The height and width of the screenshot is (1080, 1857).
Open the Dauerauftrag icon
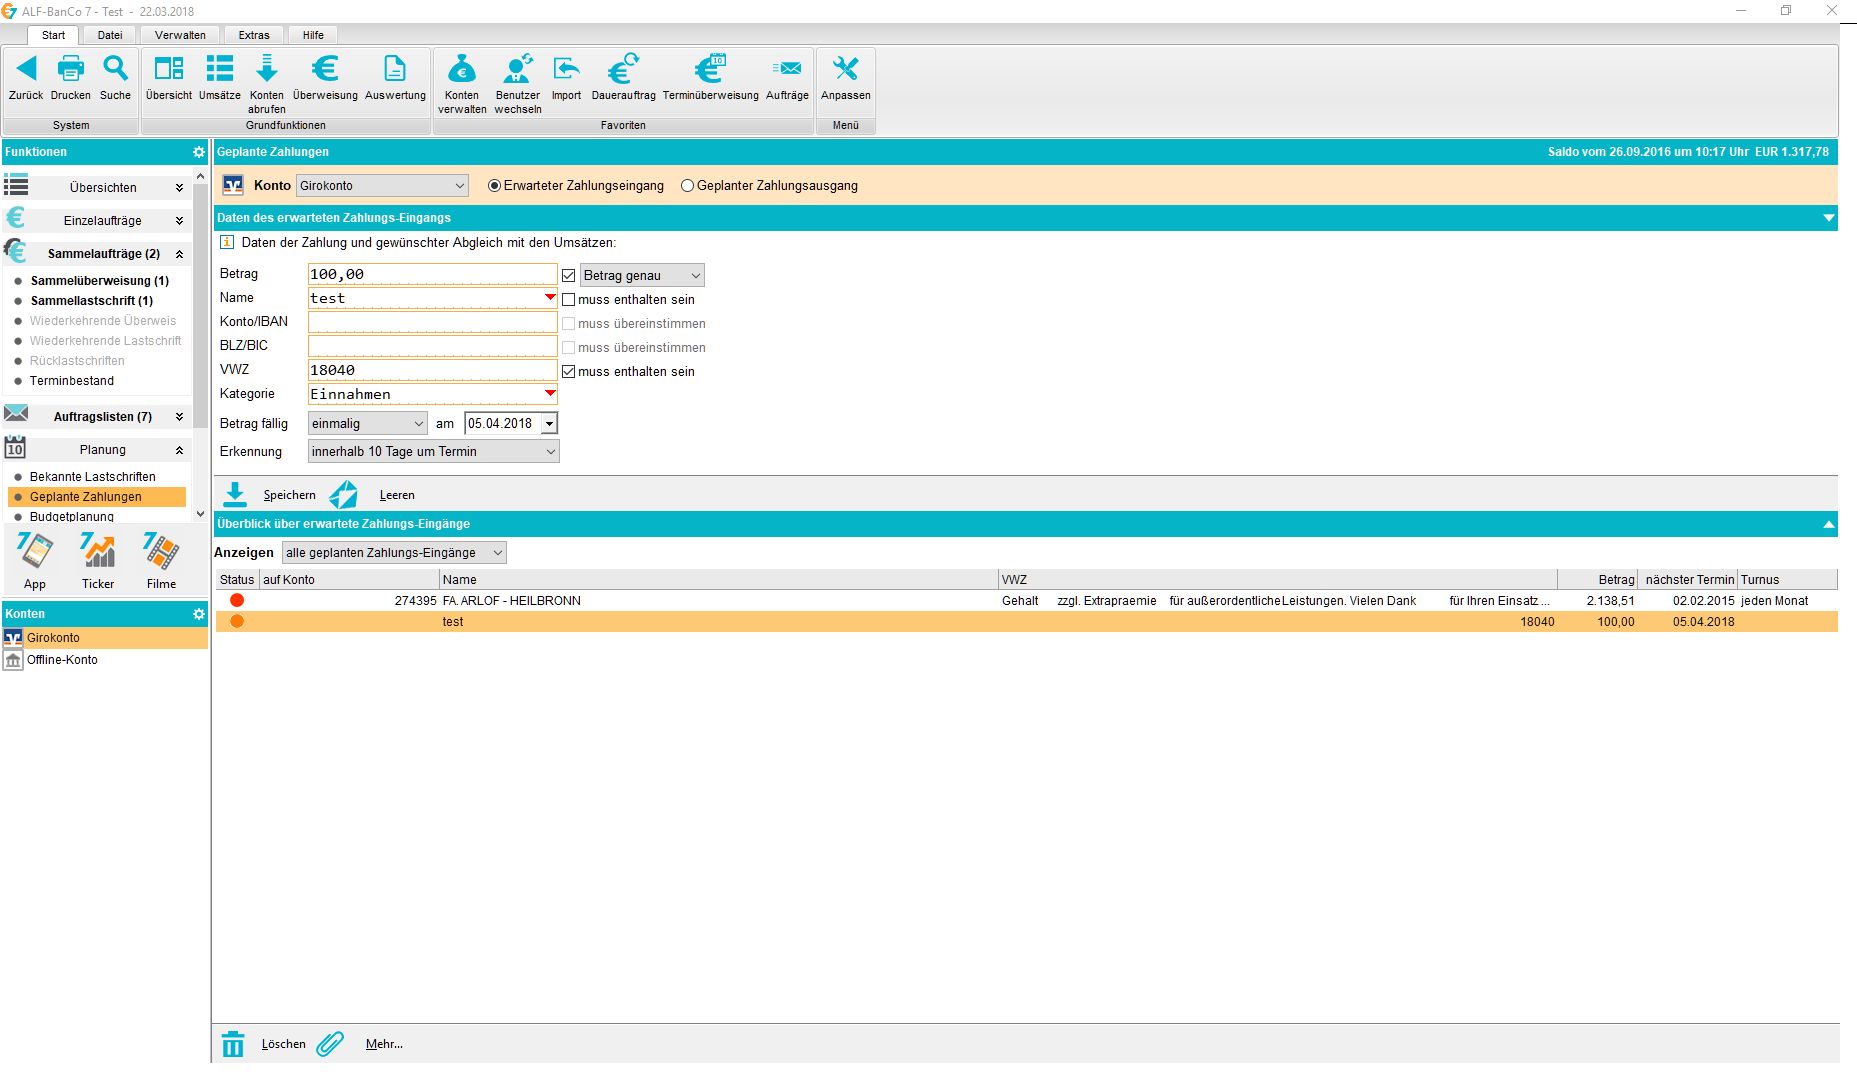(x=623, y=69)
